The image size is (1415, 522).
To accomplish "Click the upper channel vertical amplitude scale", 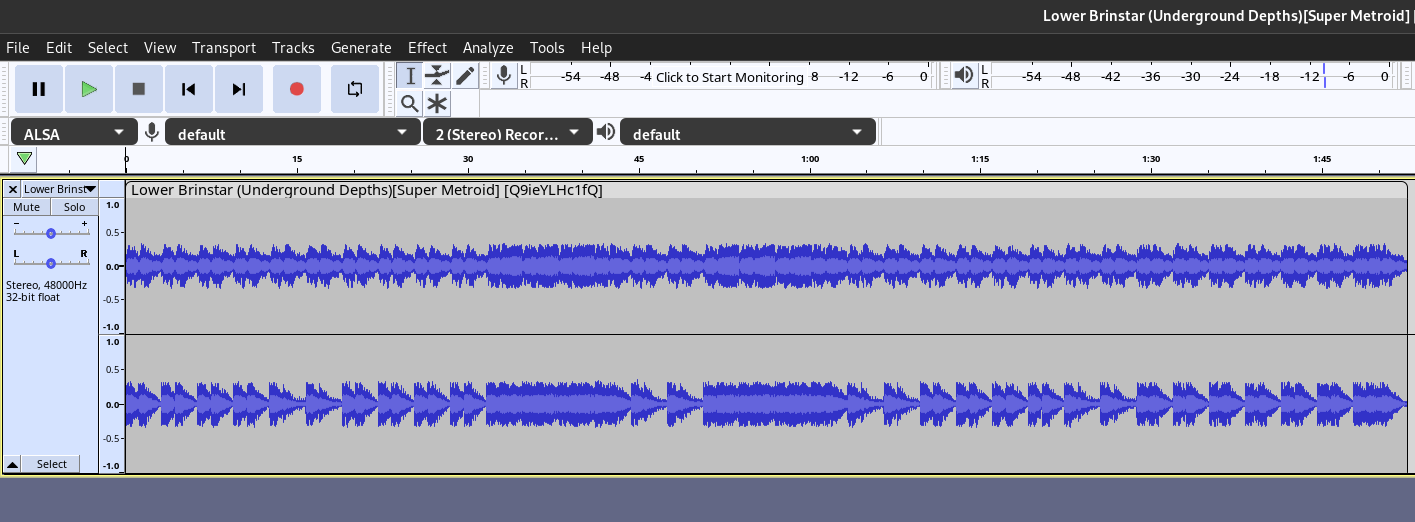I will click(112, 266).
